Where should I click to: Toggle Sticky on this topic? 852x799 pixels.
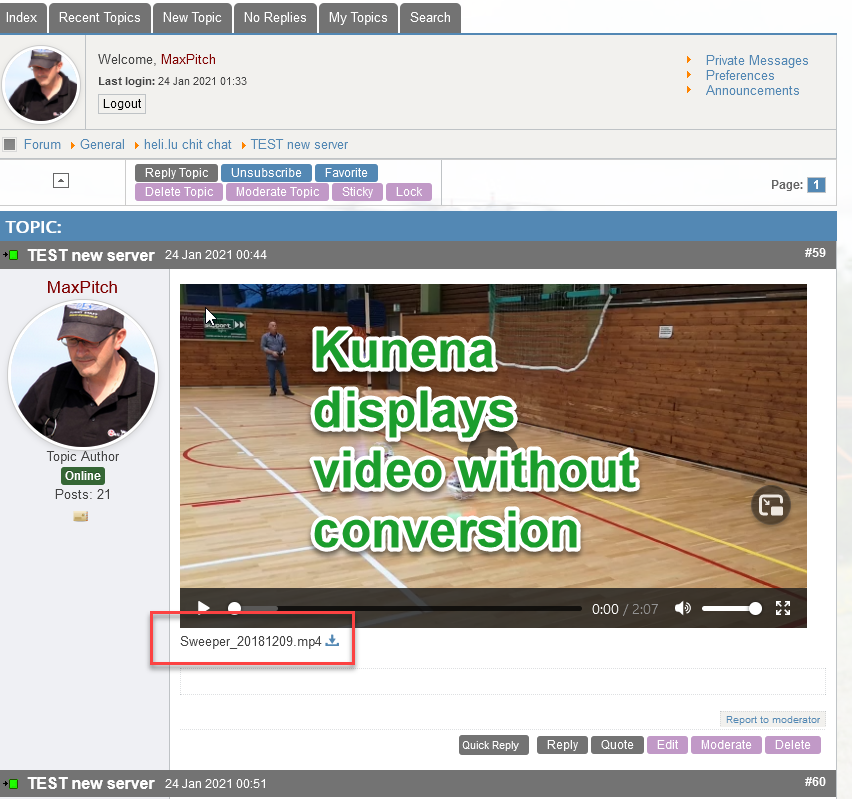click(357, 192)
